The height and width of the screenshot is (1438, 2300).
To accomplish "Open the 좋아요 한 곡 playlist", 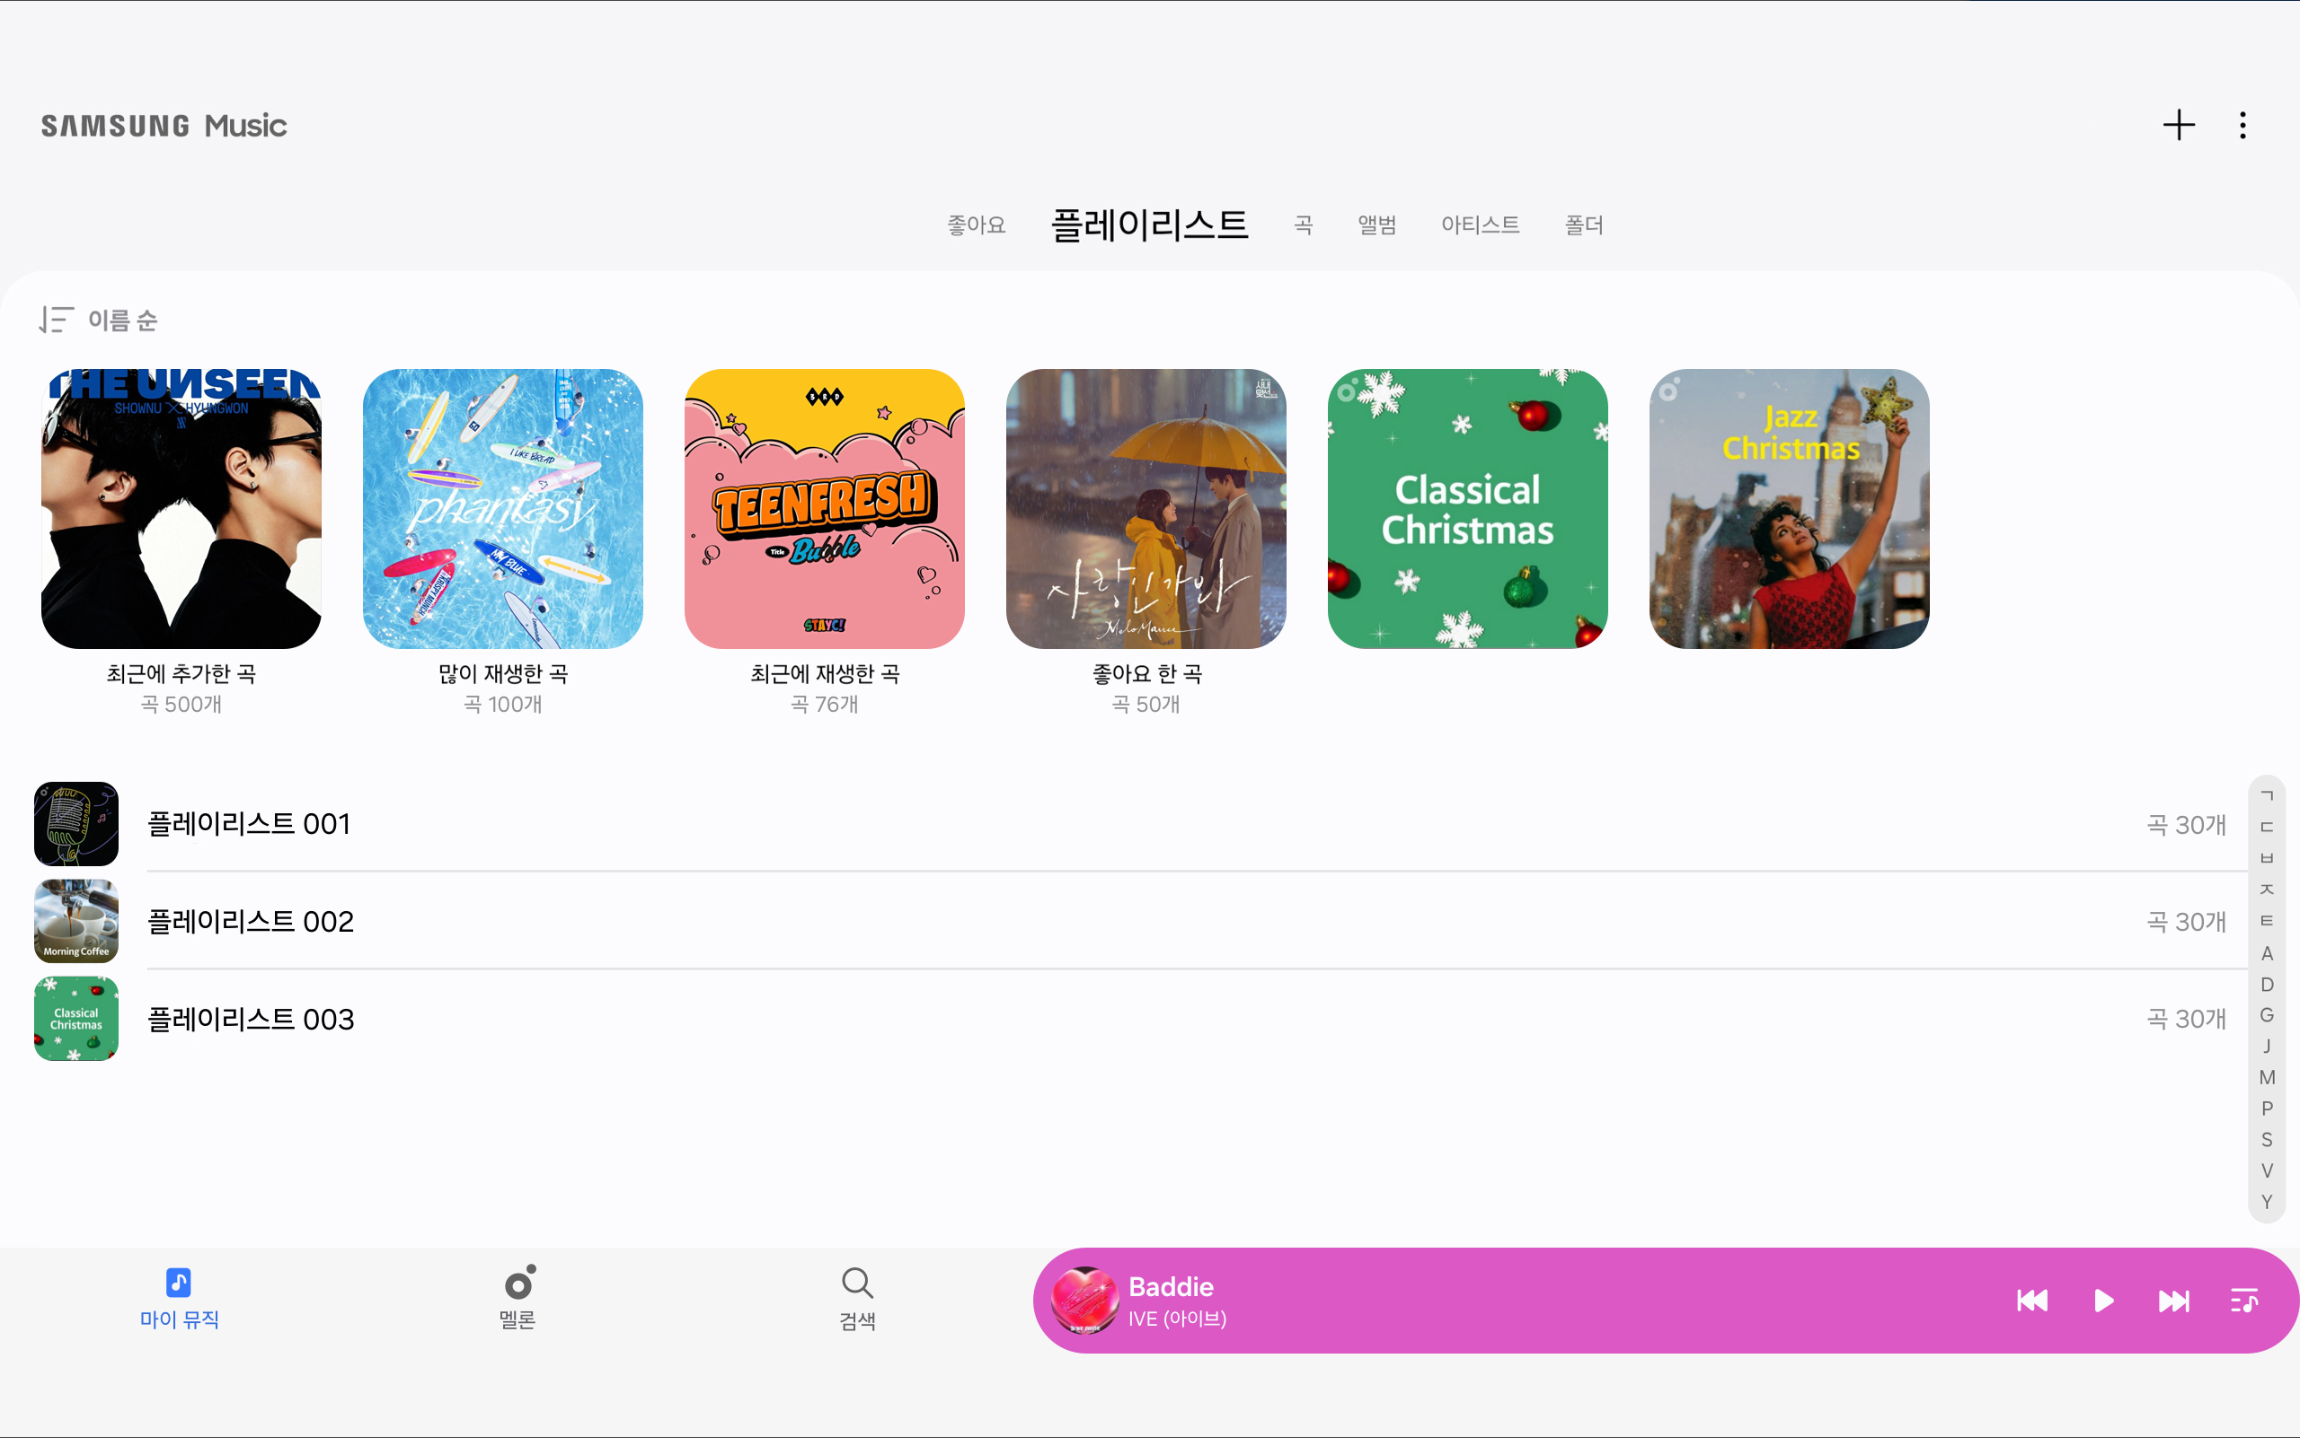I will pos(1146,508).
